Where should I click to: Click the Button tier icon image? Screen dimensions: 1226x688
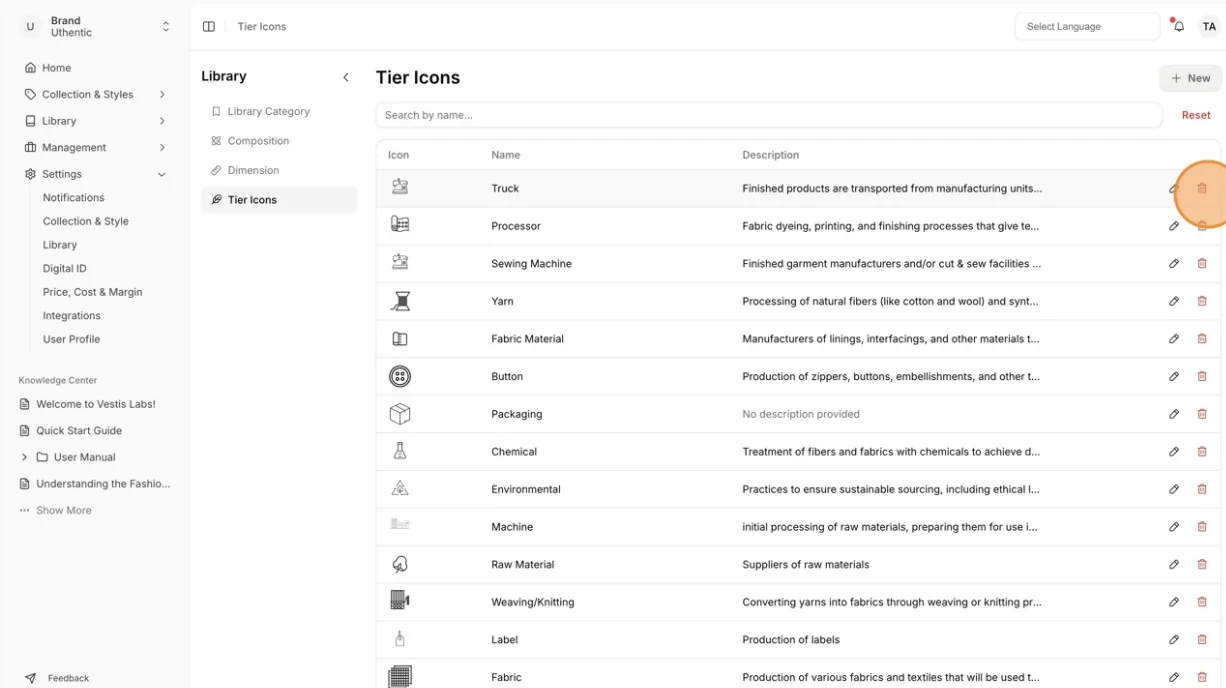click(400, 377)
